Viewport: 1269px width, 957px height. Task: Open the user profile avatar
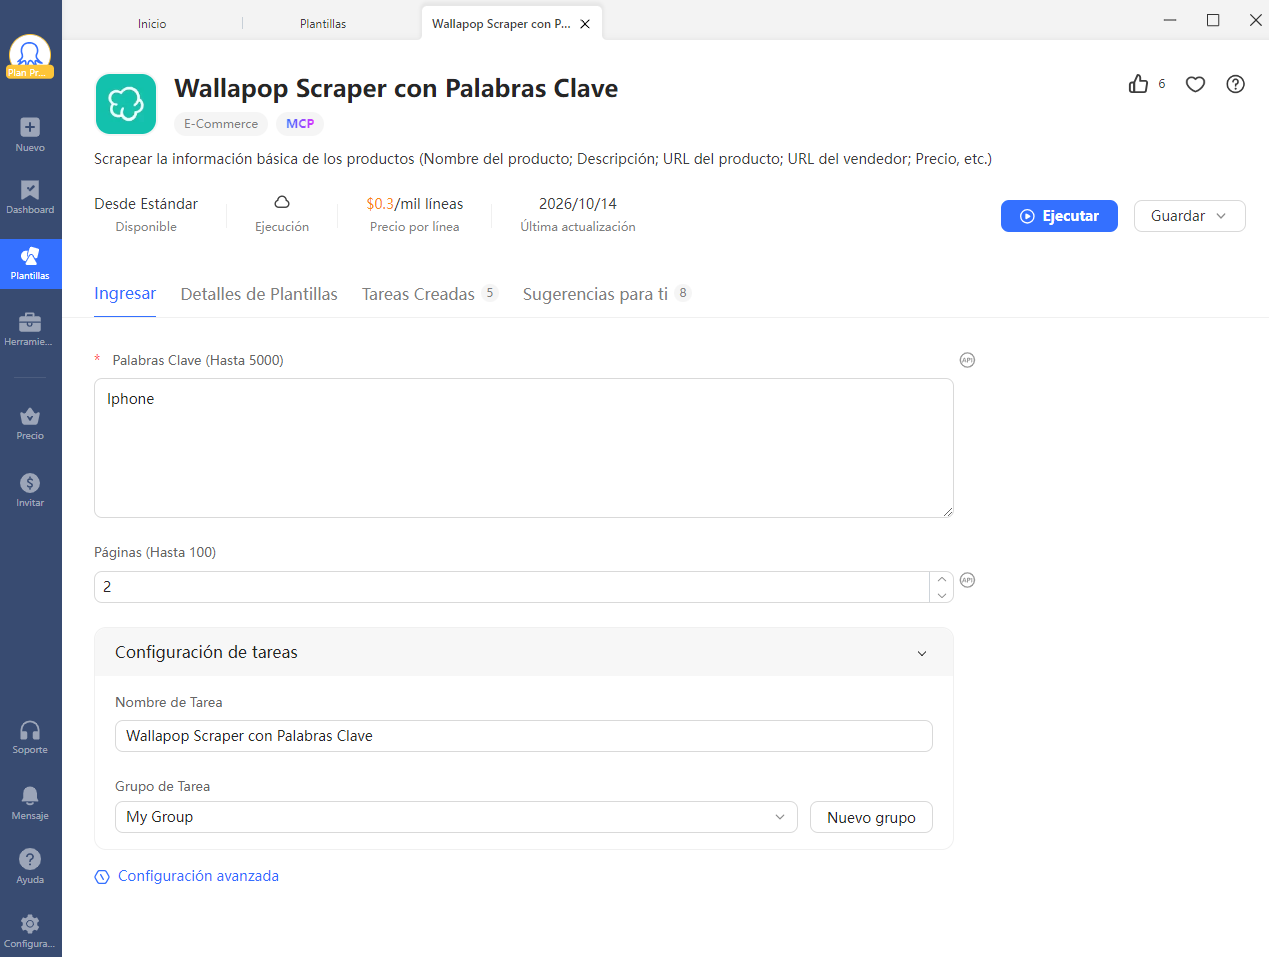tap(30, 55)
